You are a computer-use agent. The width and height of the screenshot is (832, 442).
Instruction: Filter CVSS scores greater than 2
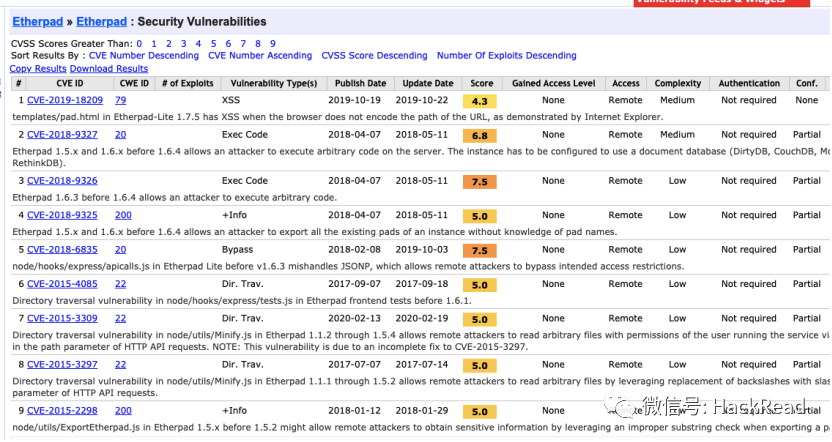[169, 44]
